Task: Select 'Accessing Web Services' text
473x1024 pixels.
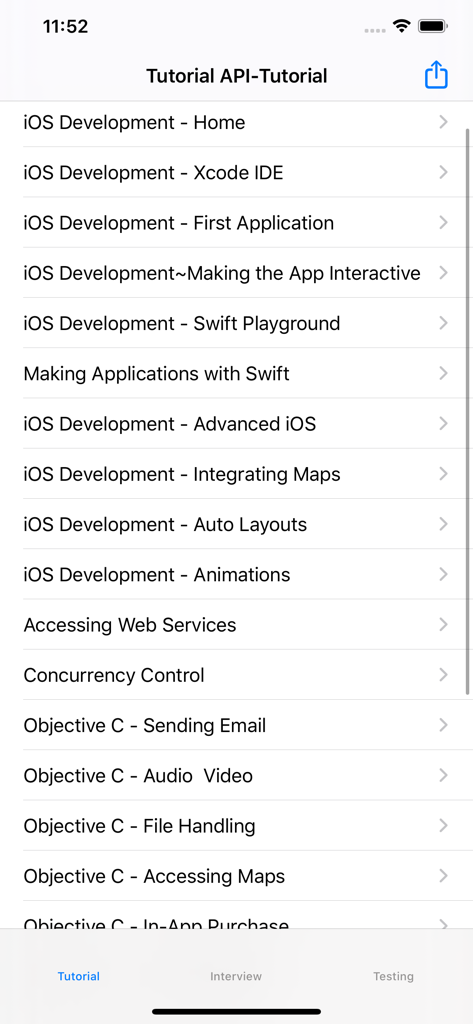Action: click(130, 626)
